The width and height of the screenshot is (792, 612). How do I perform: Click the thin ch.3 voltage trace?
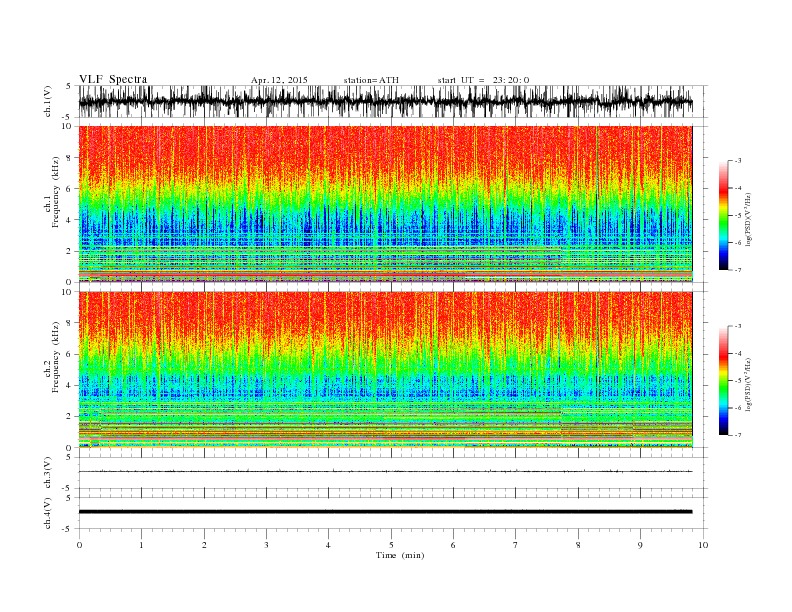[385, 471]
